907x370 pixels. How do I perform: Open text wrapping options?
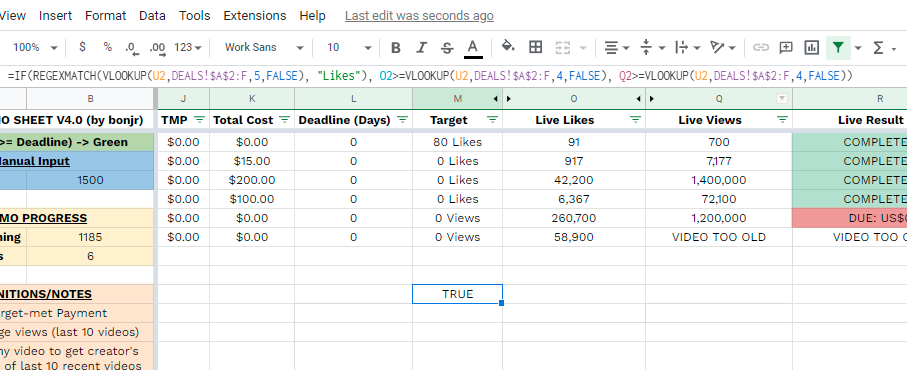(688, 47)
